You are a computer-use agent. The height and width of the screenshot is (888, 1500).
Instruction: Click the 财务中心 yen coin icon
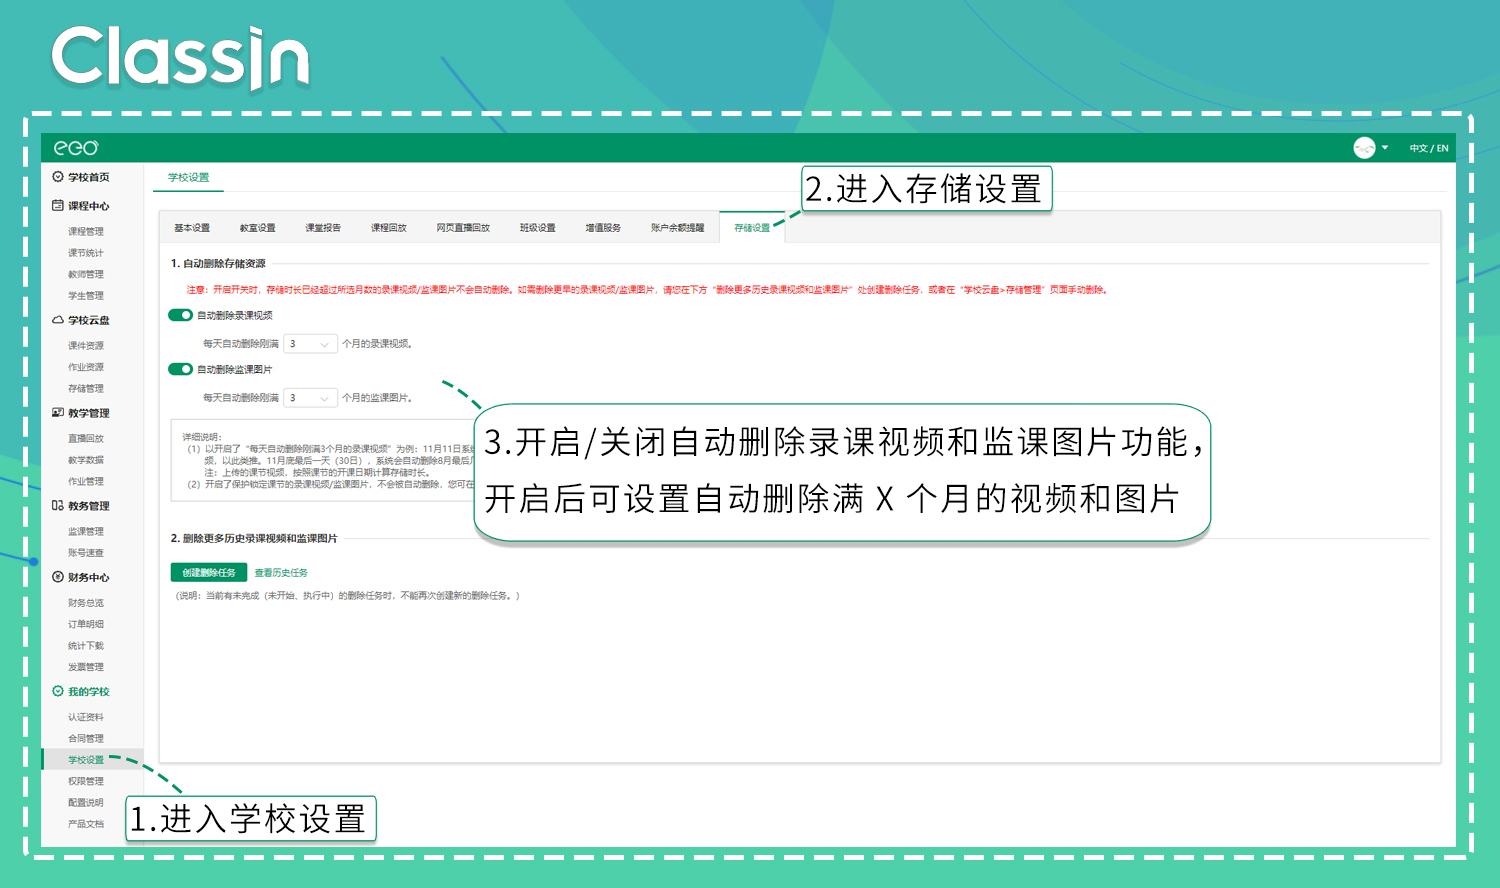point(58,577)
